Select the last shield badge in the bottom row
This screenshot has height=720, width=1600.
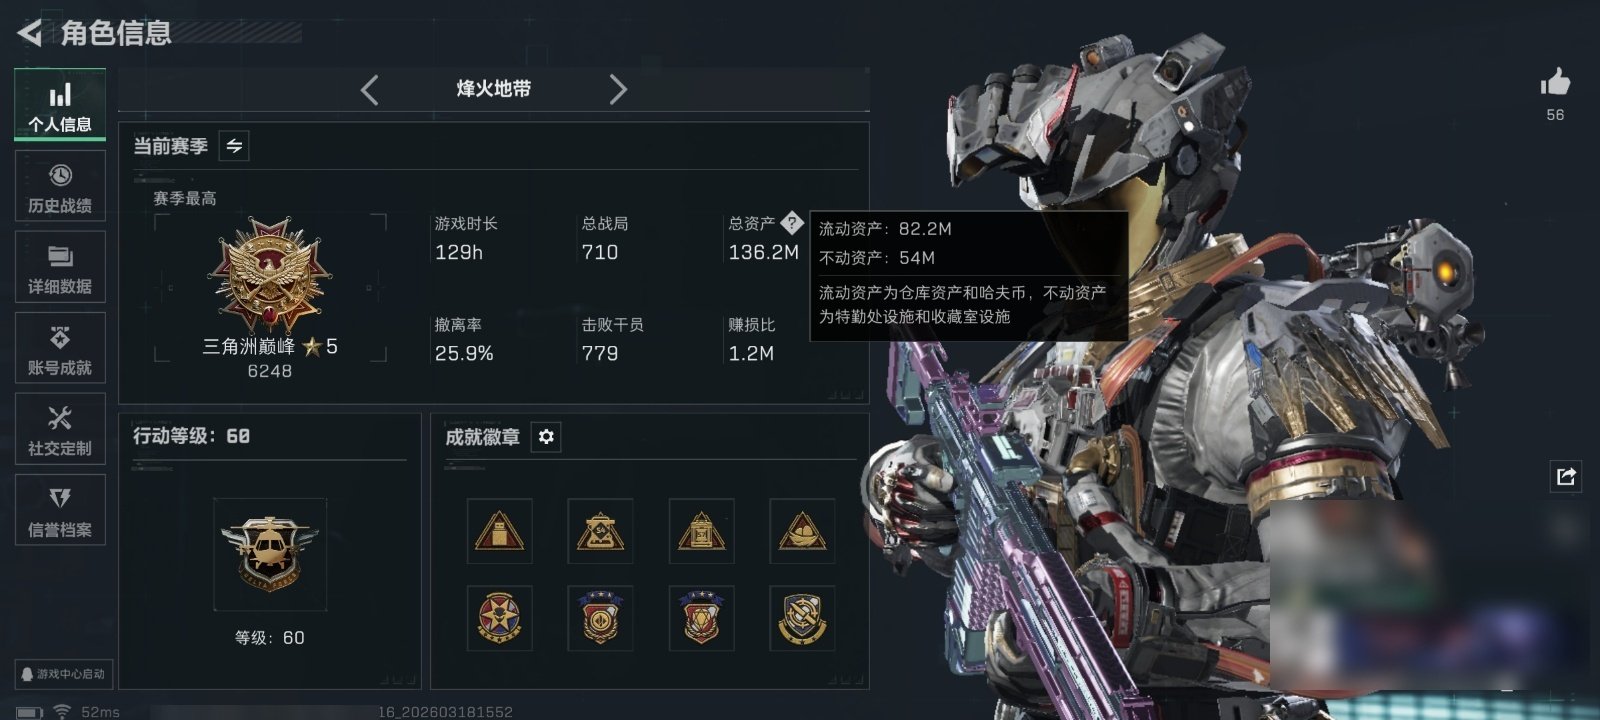[x=802, y=618]
